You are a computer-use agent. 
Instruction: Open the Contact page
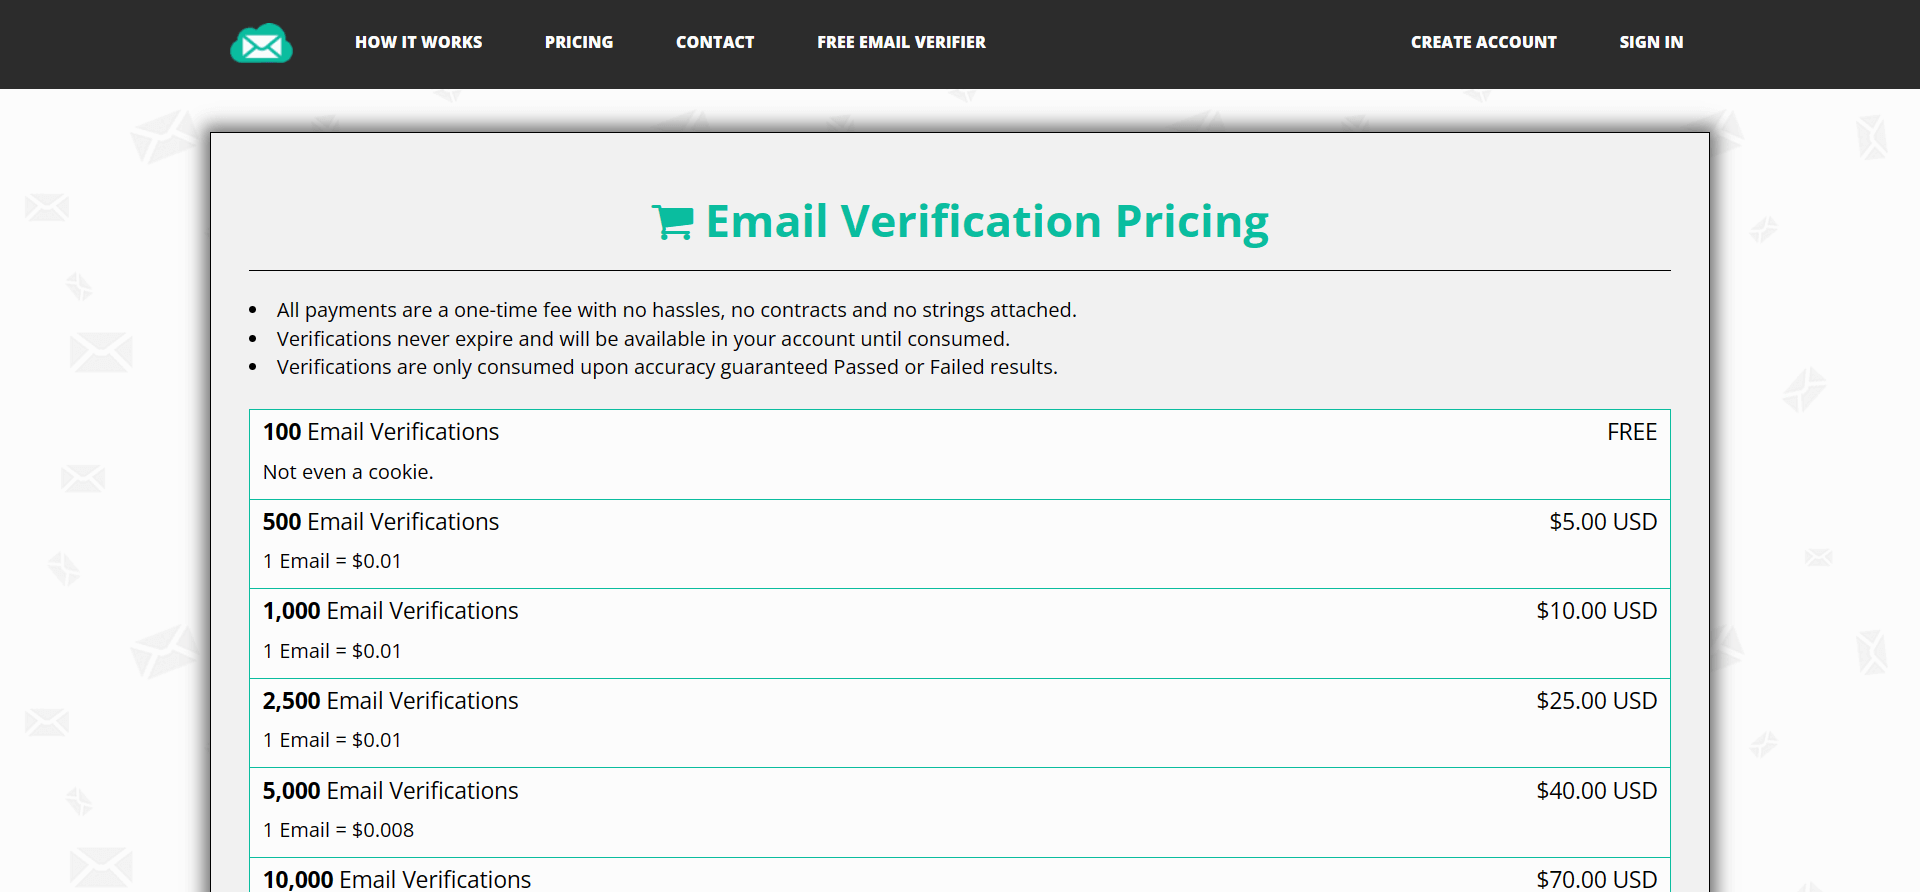point(714,42)
